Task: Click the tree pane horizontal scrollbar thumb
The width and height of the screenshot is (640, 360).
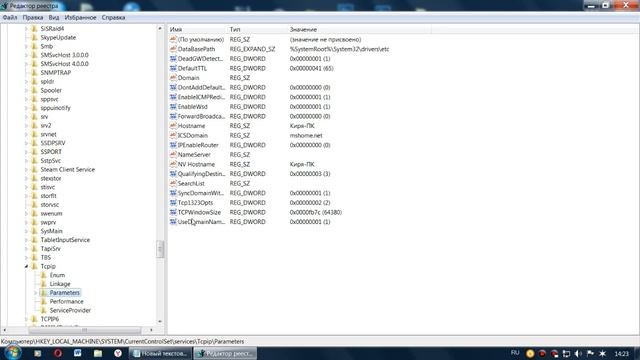Action: [x=84, y=330]
